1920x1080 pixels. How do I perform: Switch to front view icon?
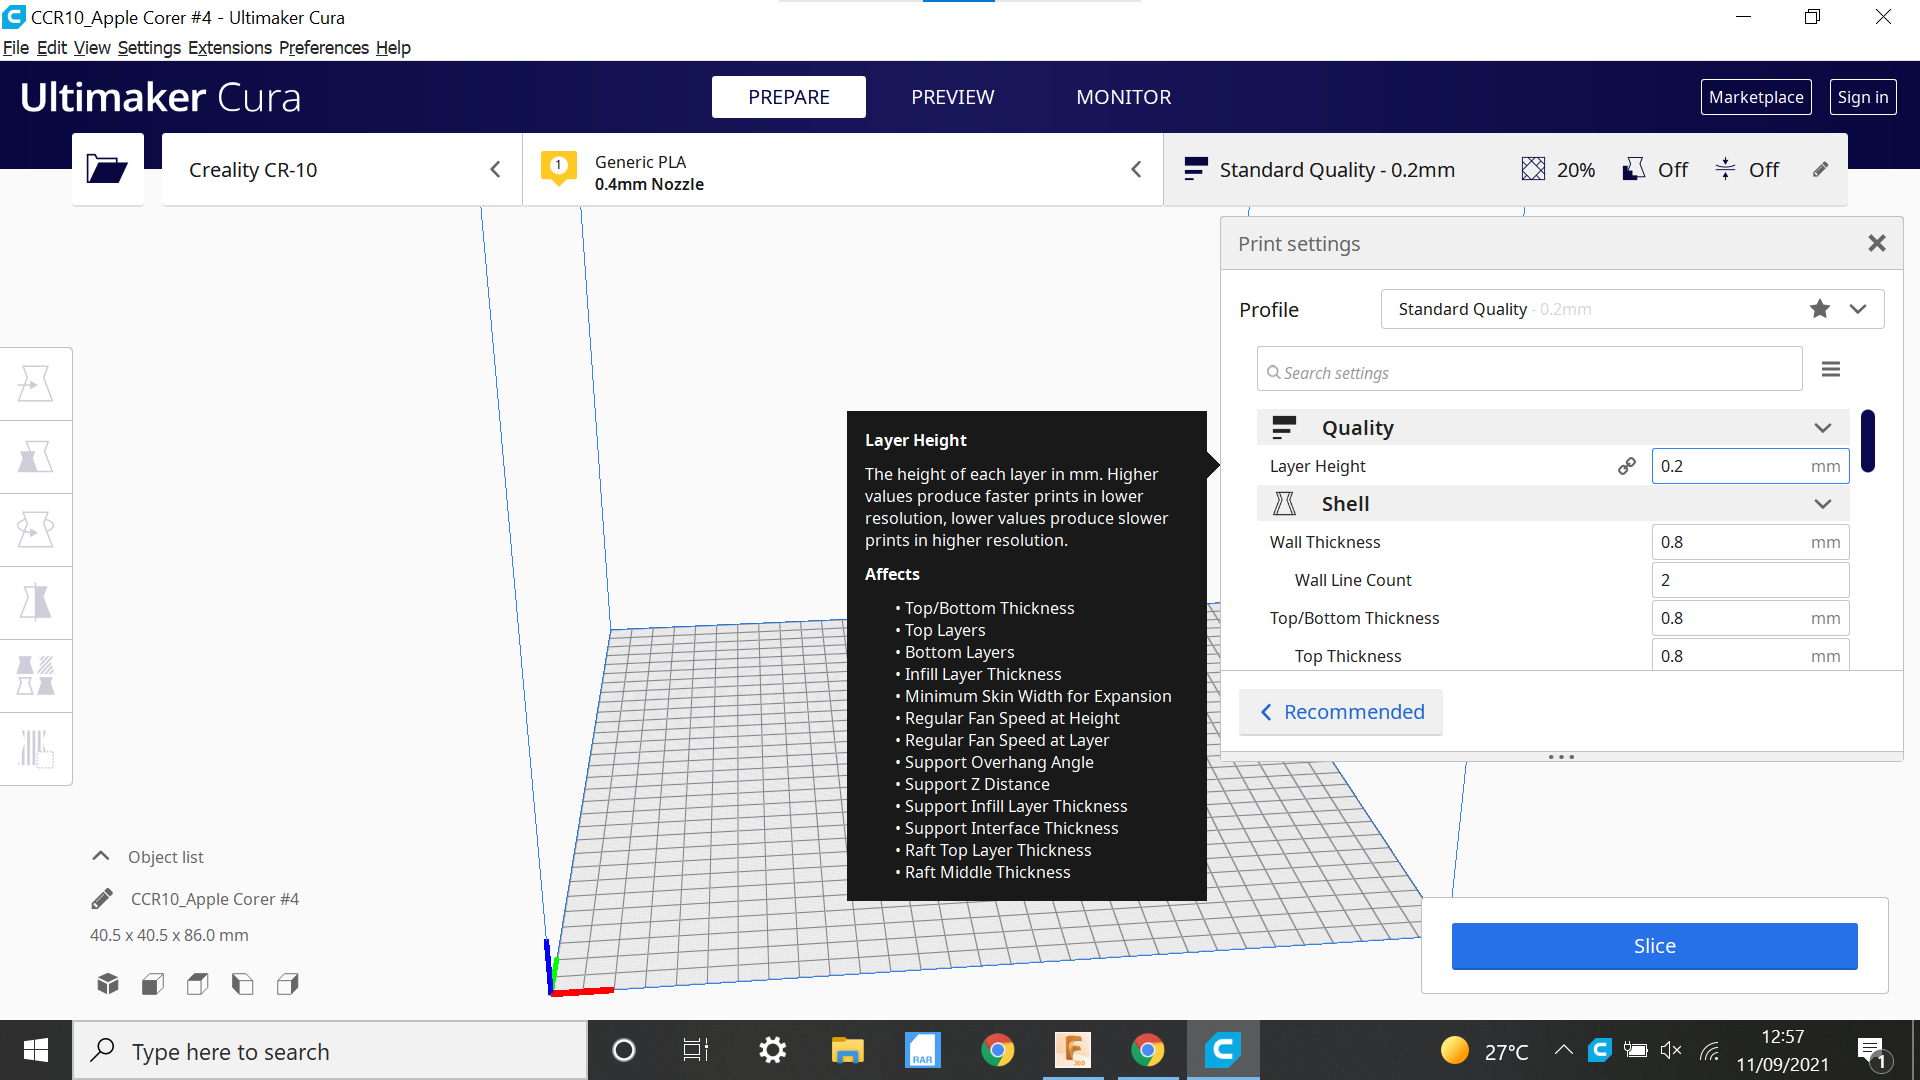(x=153, y=984)
